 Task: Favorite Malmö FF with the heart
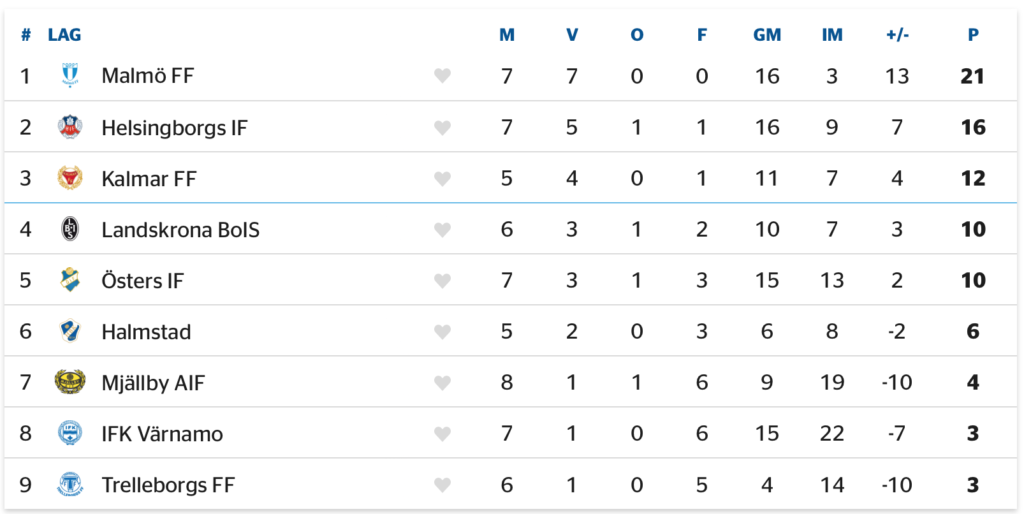point(443,76)
